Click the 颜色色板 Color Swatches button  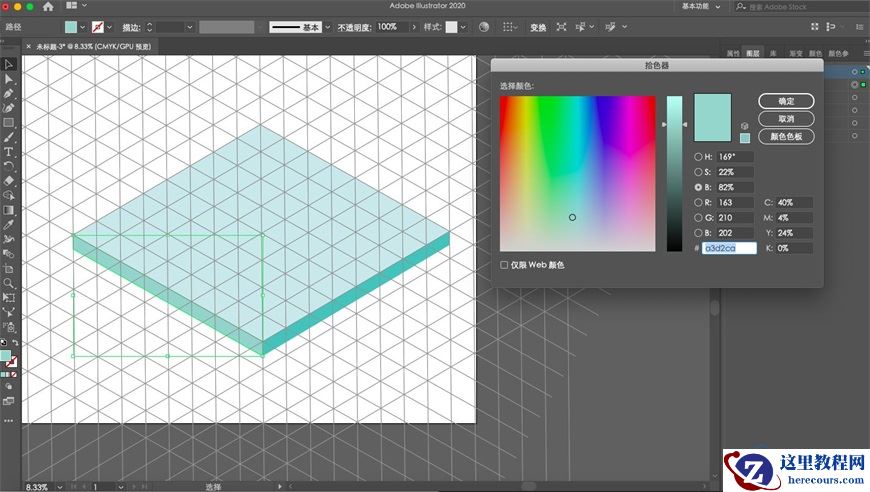[x=786, y=136]
